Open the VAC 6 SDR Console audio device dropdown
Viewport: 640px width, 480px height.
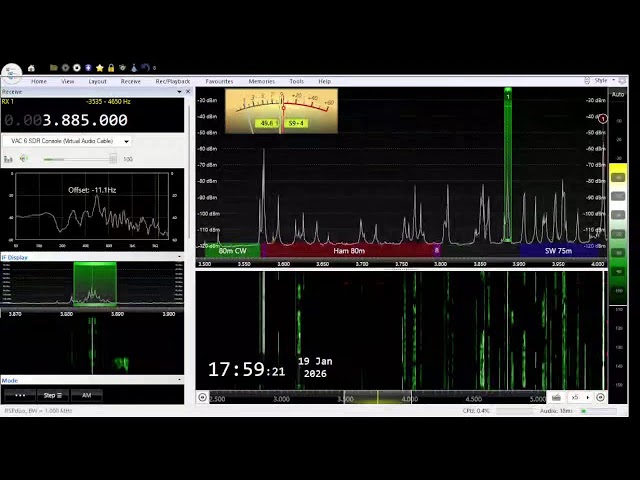67,141
